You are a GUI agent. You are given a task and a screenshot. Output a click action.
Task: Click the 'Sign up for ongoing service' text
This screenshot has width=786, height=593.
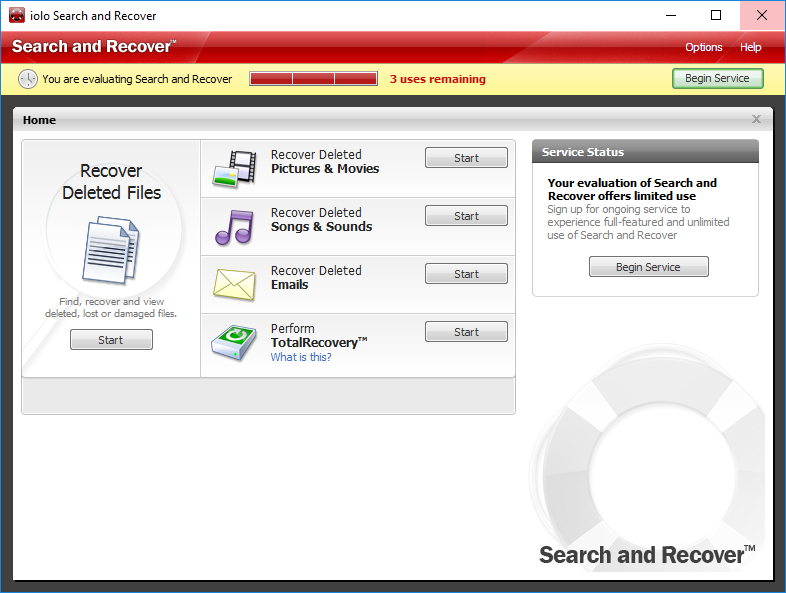click(638, 222)
